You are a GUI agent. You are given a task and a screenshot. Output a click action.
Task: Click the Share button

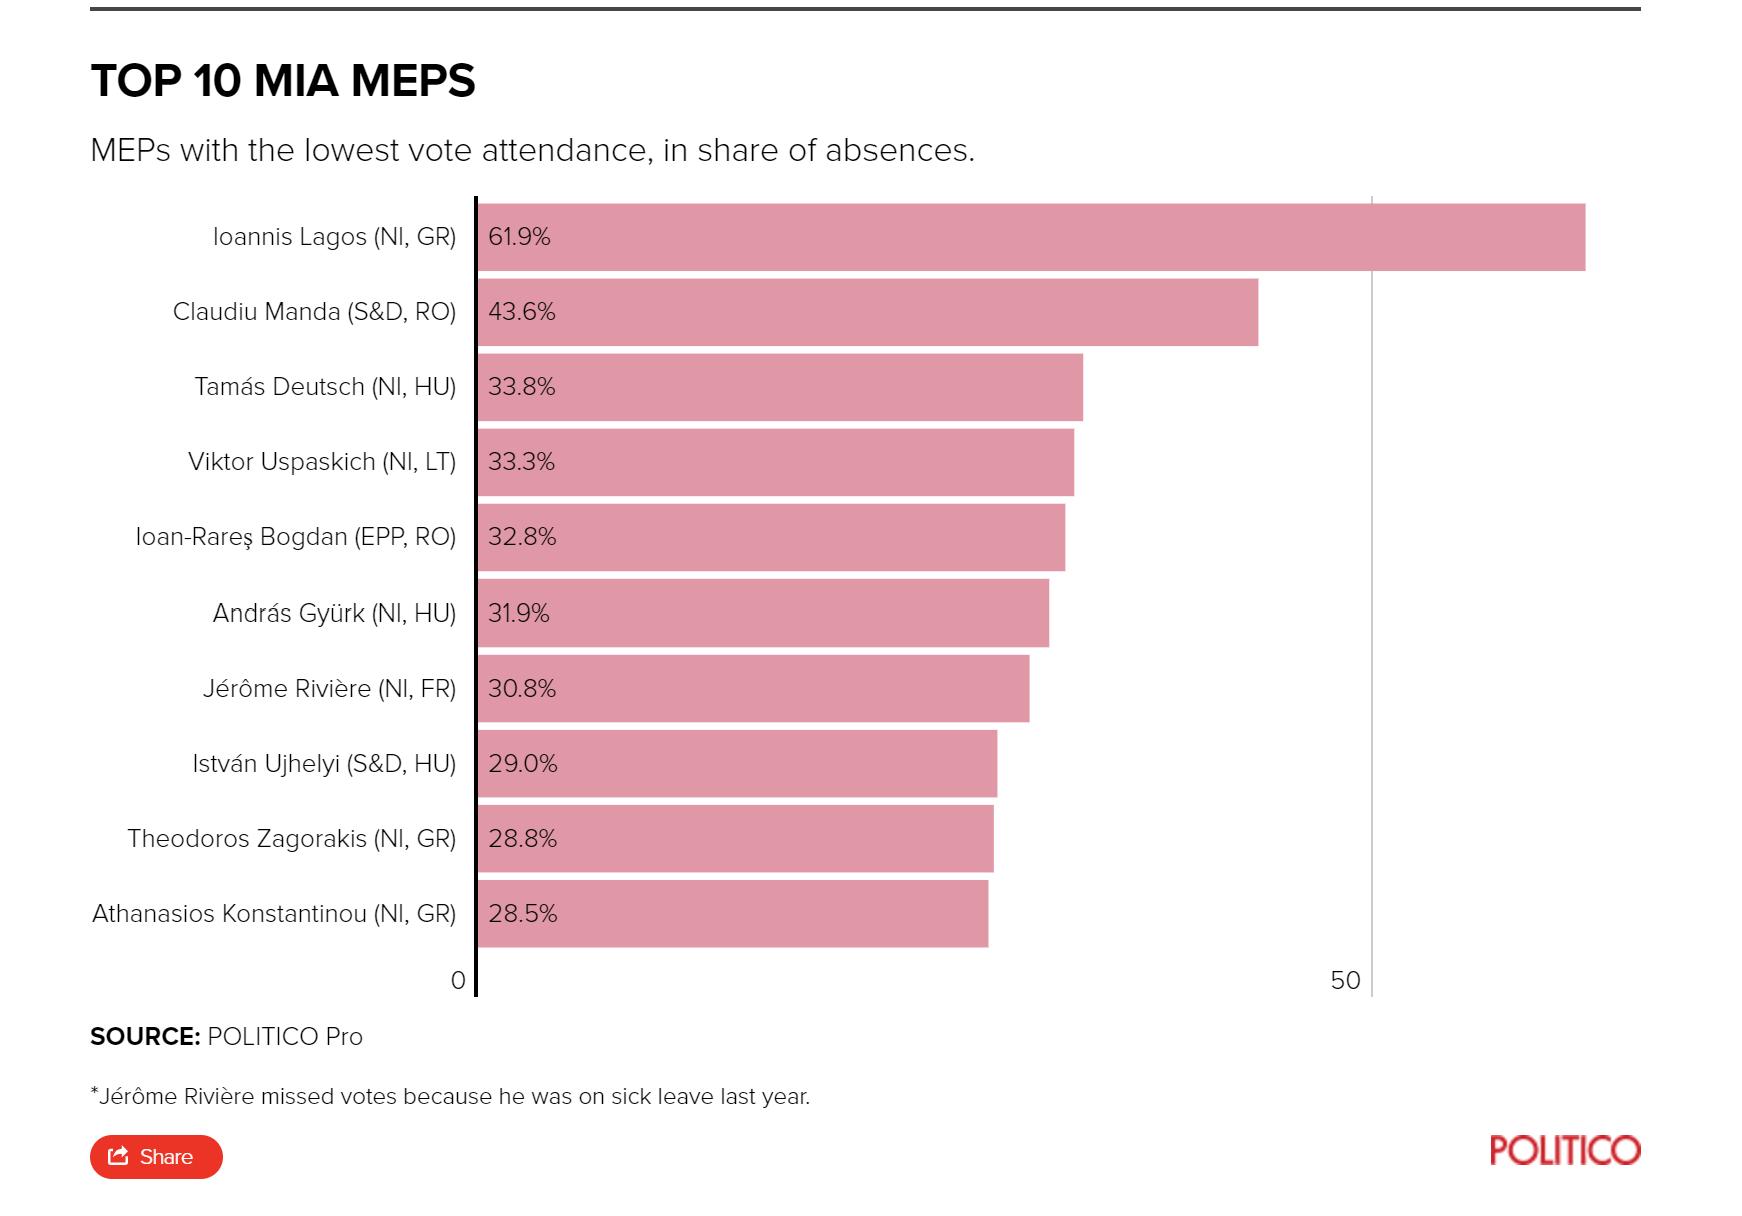click(x=156, y=1157)
